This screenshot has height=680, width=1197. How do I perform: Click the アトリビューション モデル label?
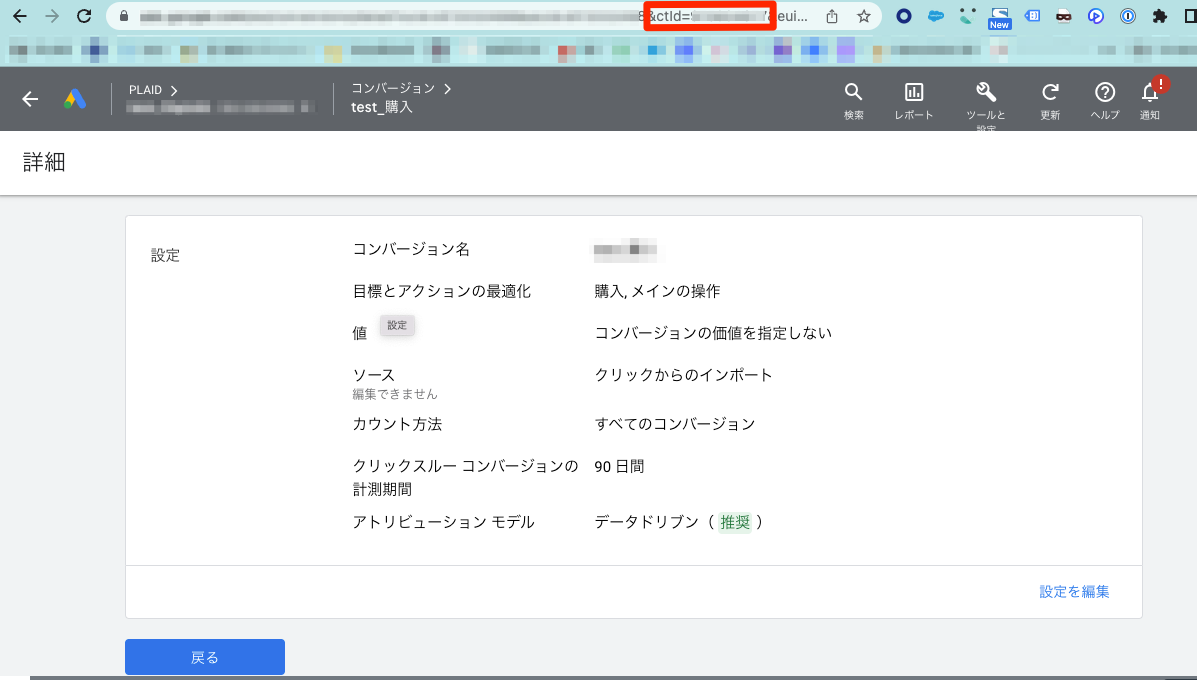444,523
